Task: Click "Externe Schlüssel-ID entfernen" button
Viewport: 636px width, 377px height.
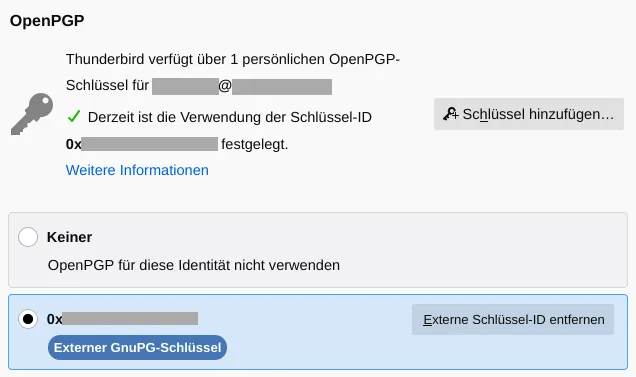Action: (513, 319)
